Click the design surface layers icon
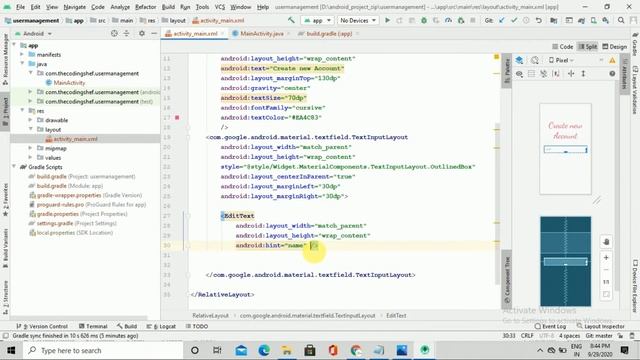Screen dimensions: 640x360 click(519, 60)
